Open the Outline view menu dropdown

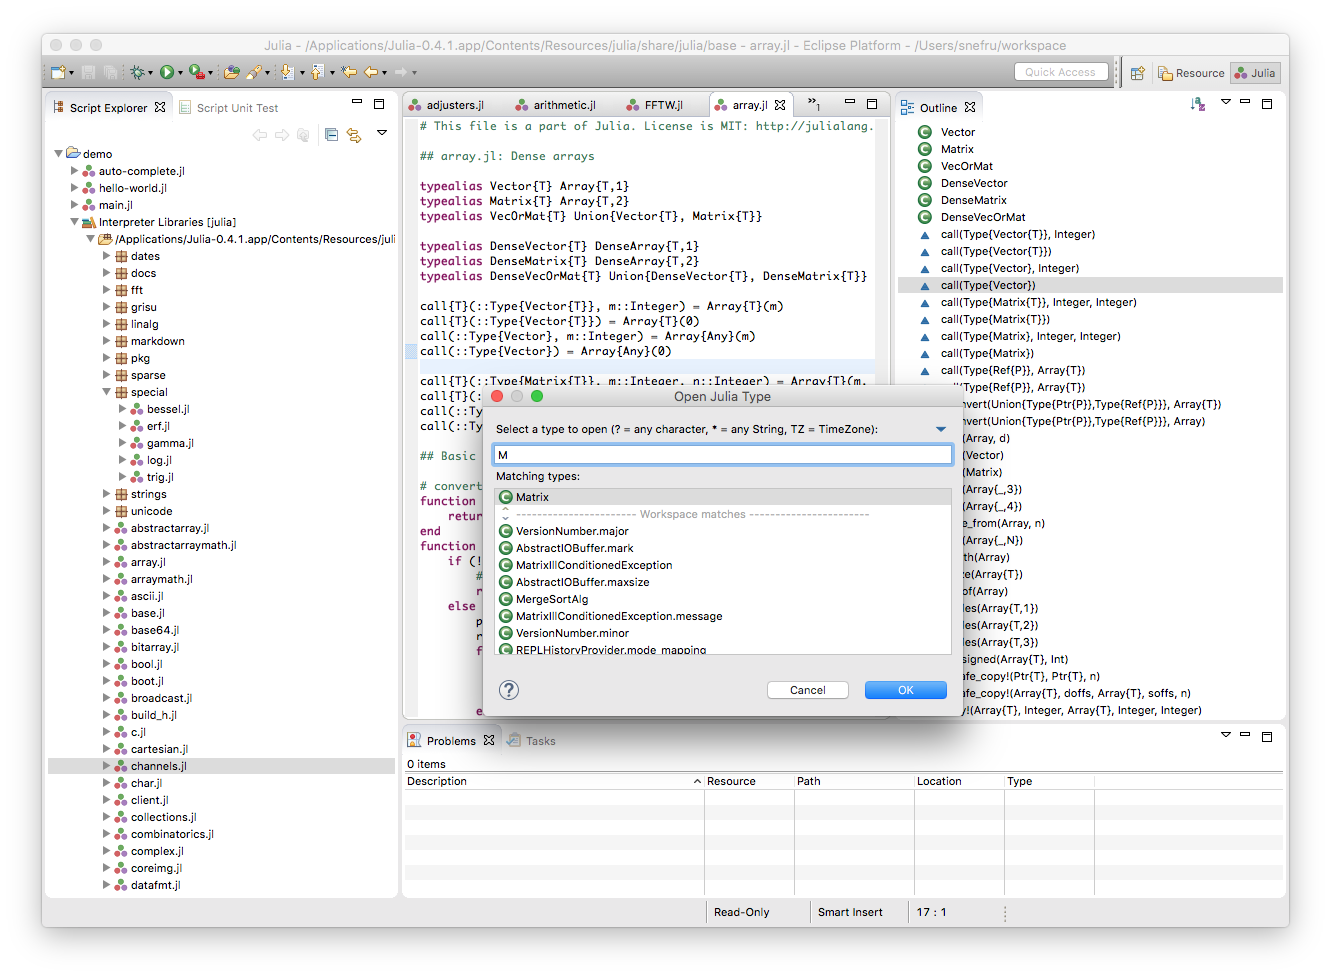(x=1226, y=104)
